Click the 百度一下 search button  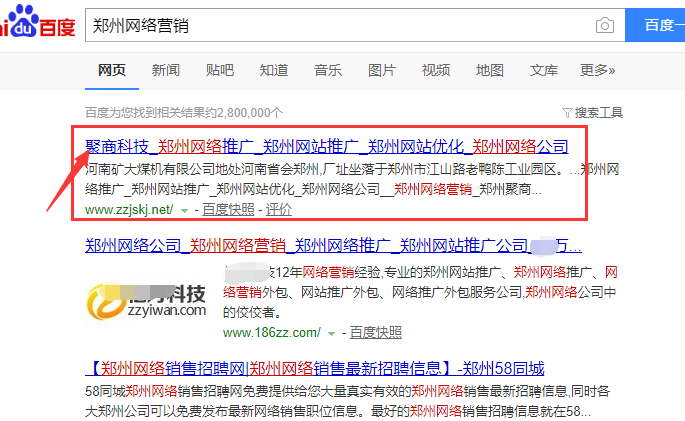655,25
